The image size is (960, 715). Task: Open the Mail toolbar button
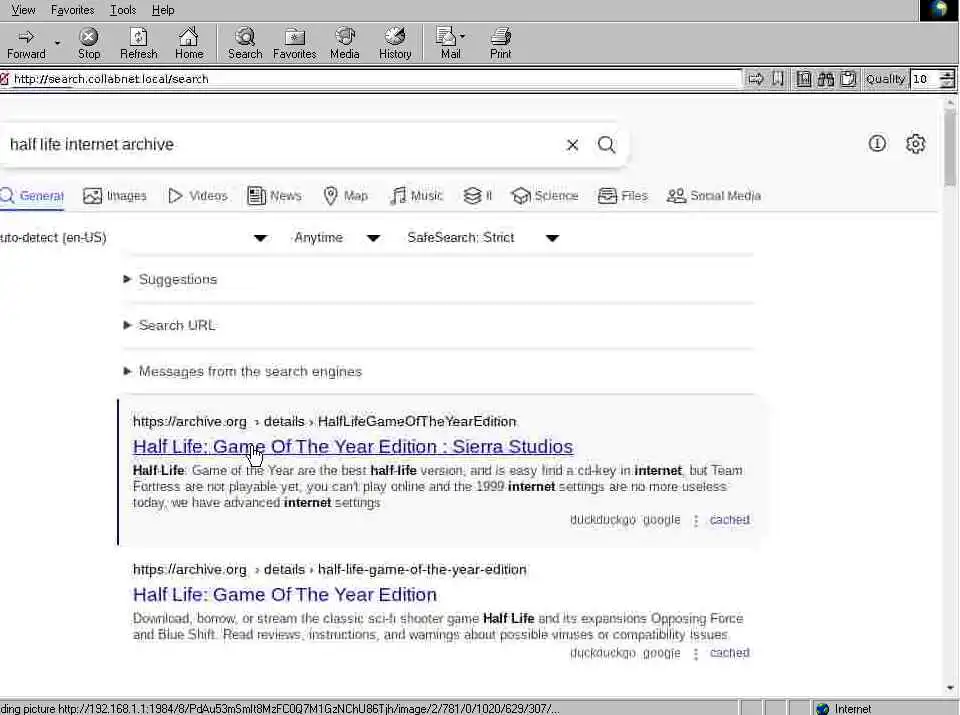(x=450, y=43)
